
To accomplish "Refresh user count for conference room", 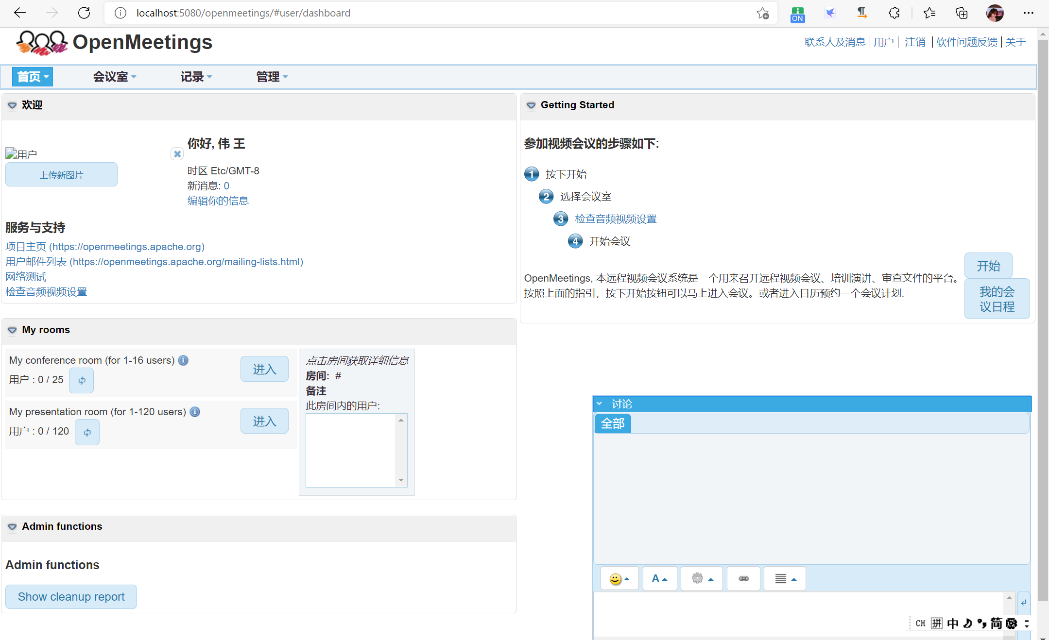I will 82,381.
